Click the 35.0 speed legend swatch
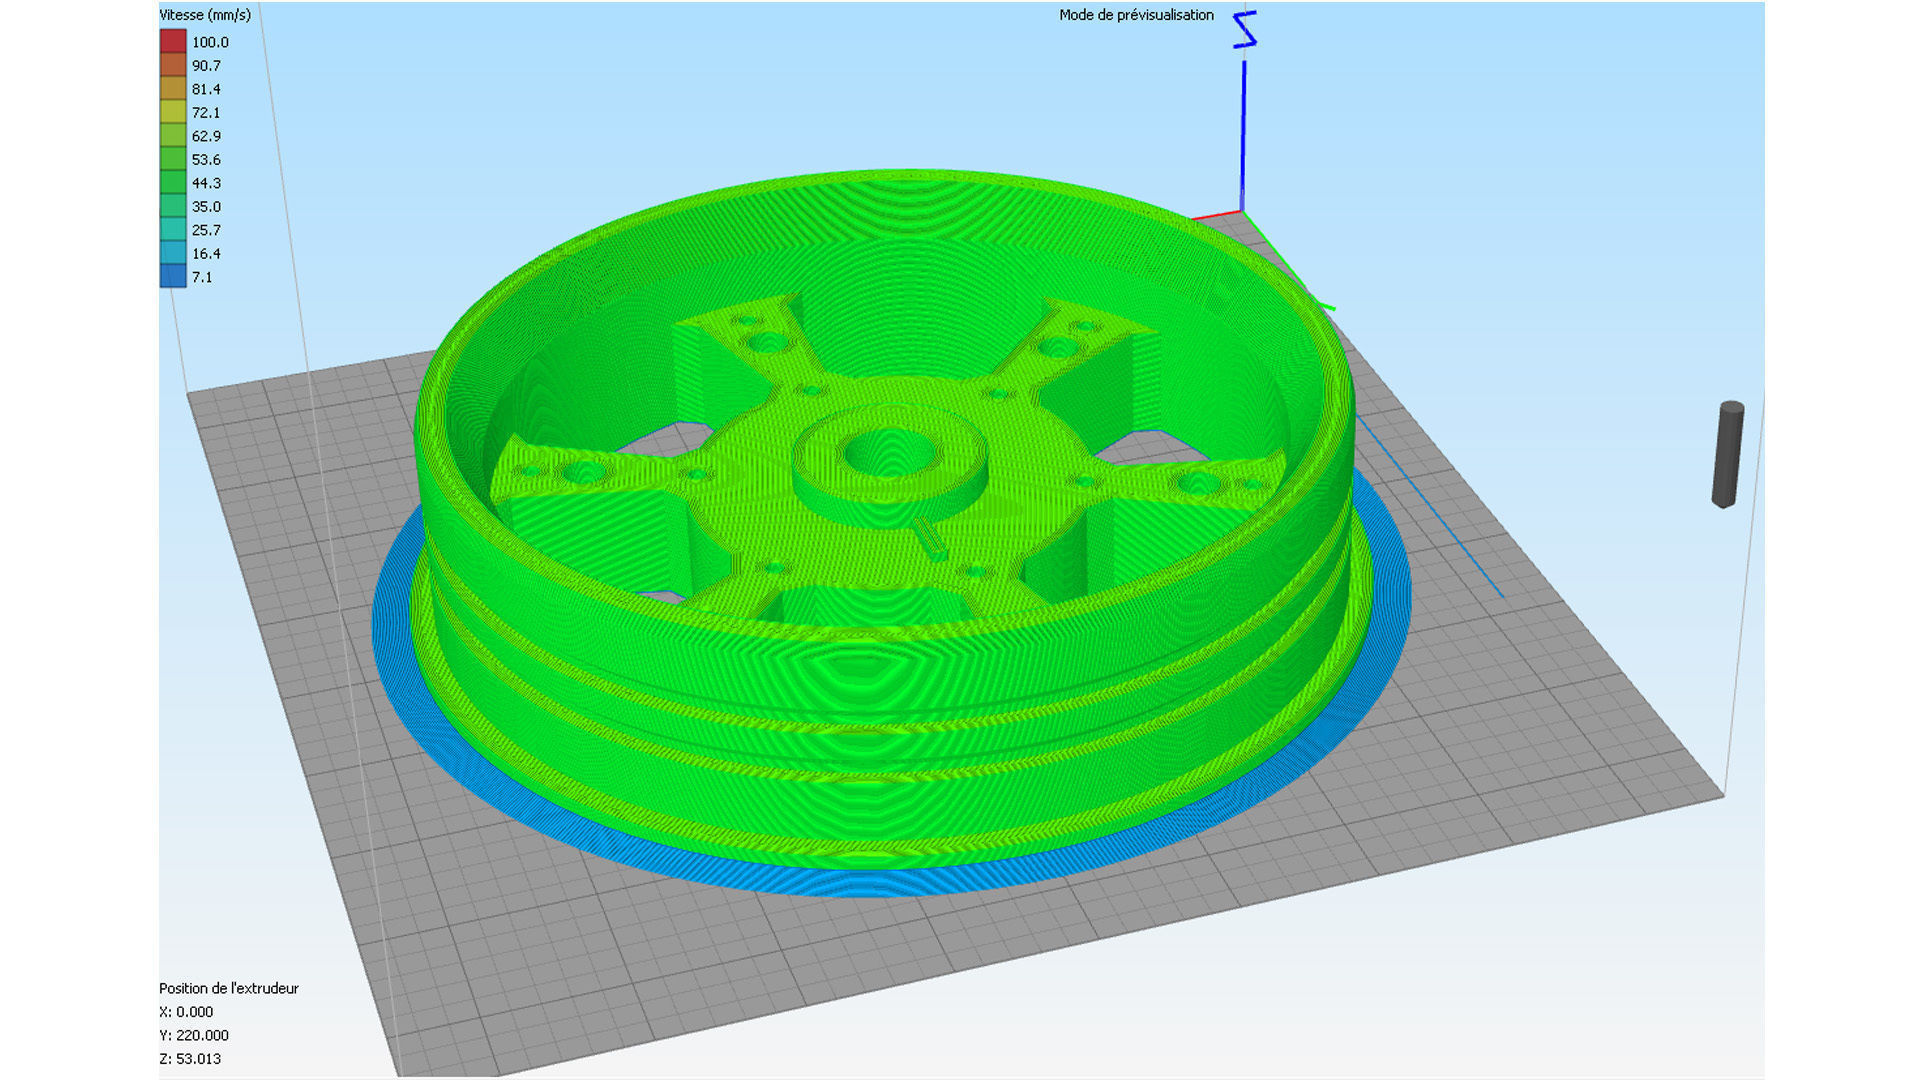Image resolution: width=1920 pixels, height=1080 pixels. coord(173,206)
